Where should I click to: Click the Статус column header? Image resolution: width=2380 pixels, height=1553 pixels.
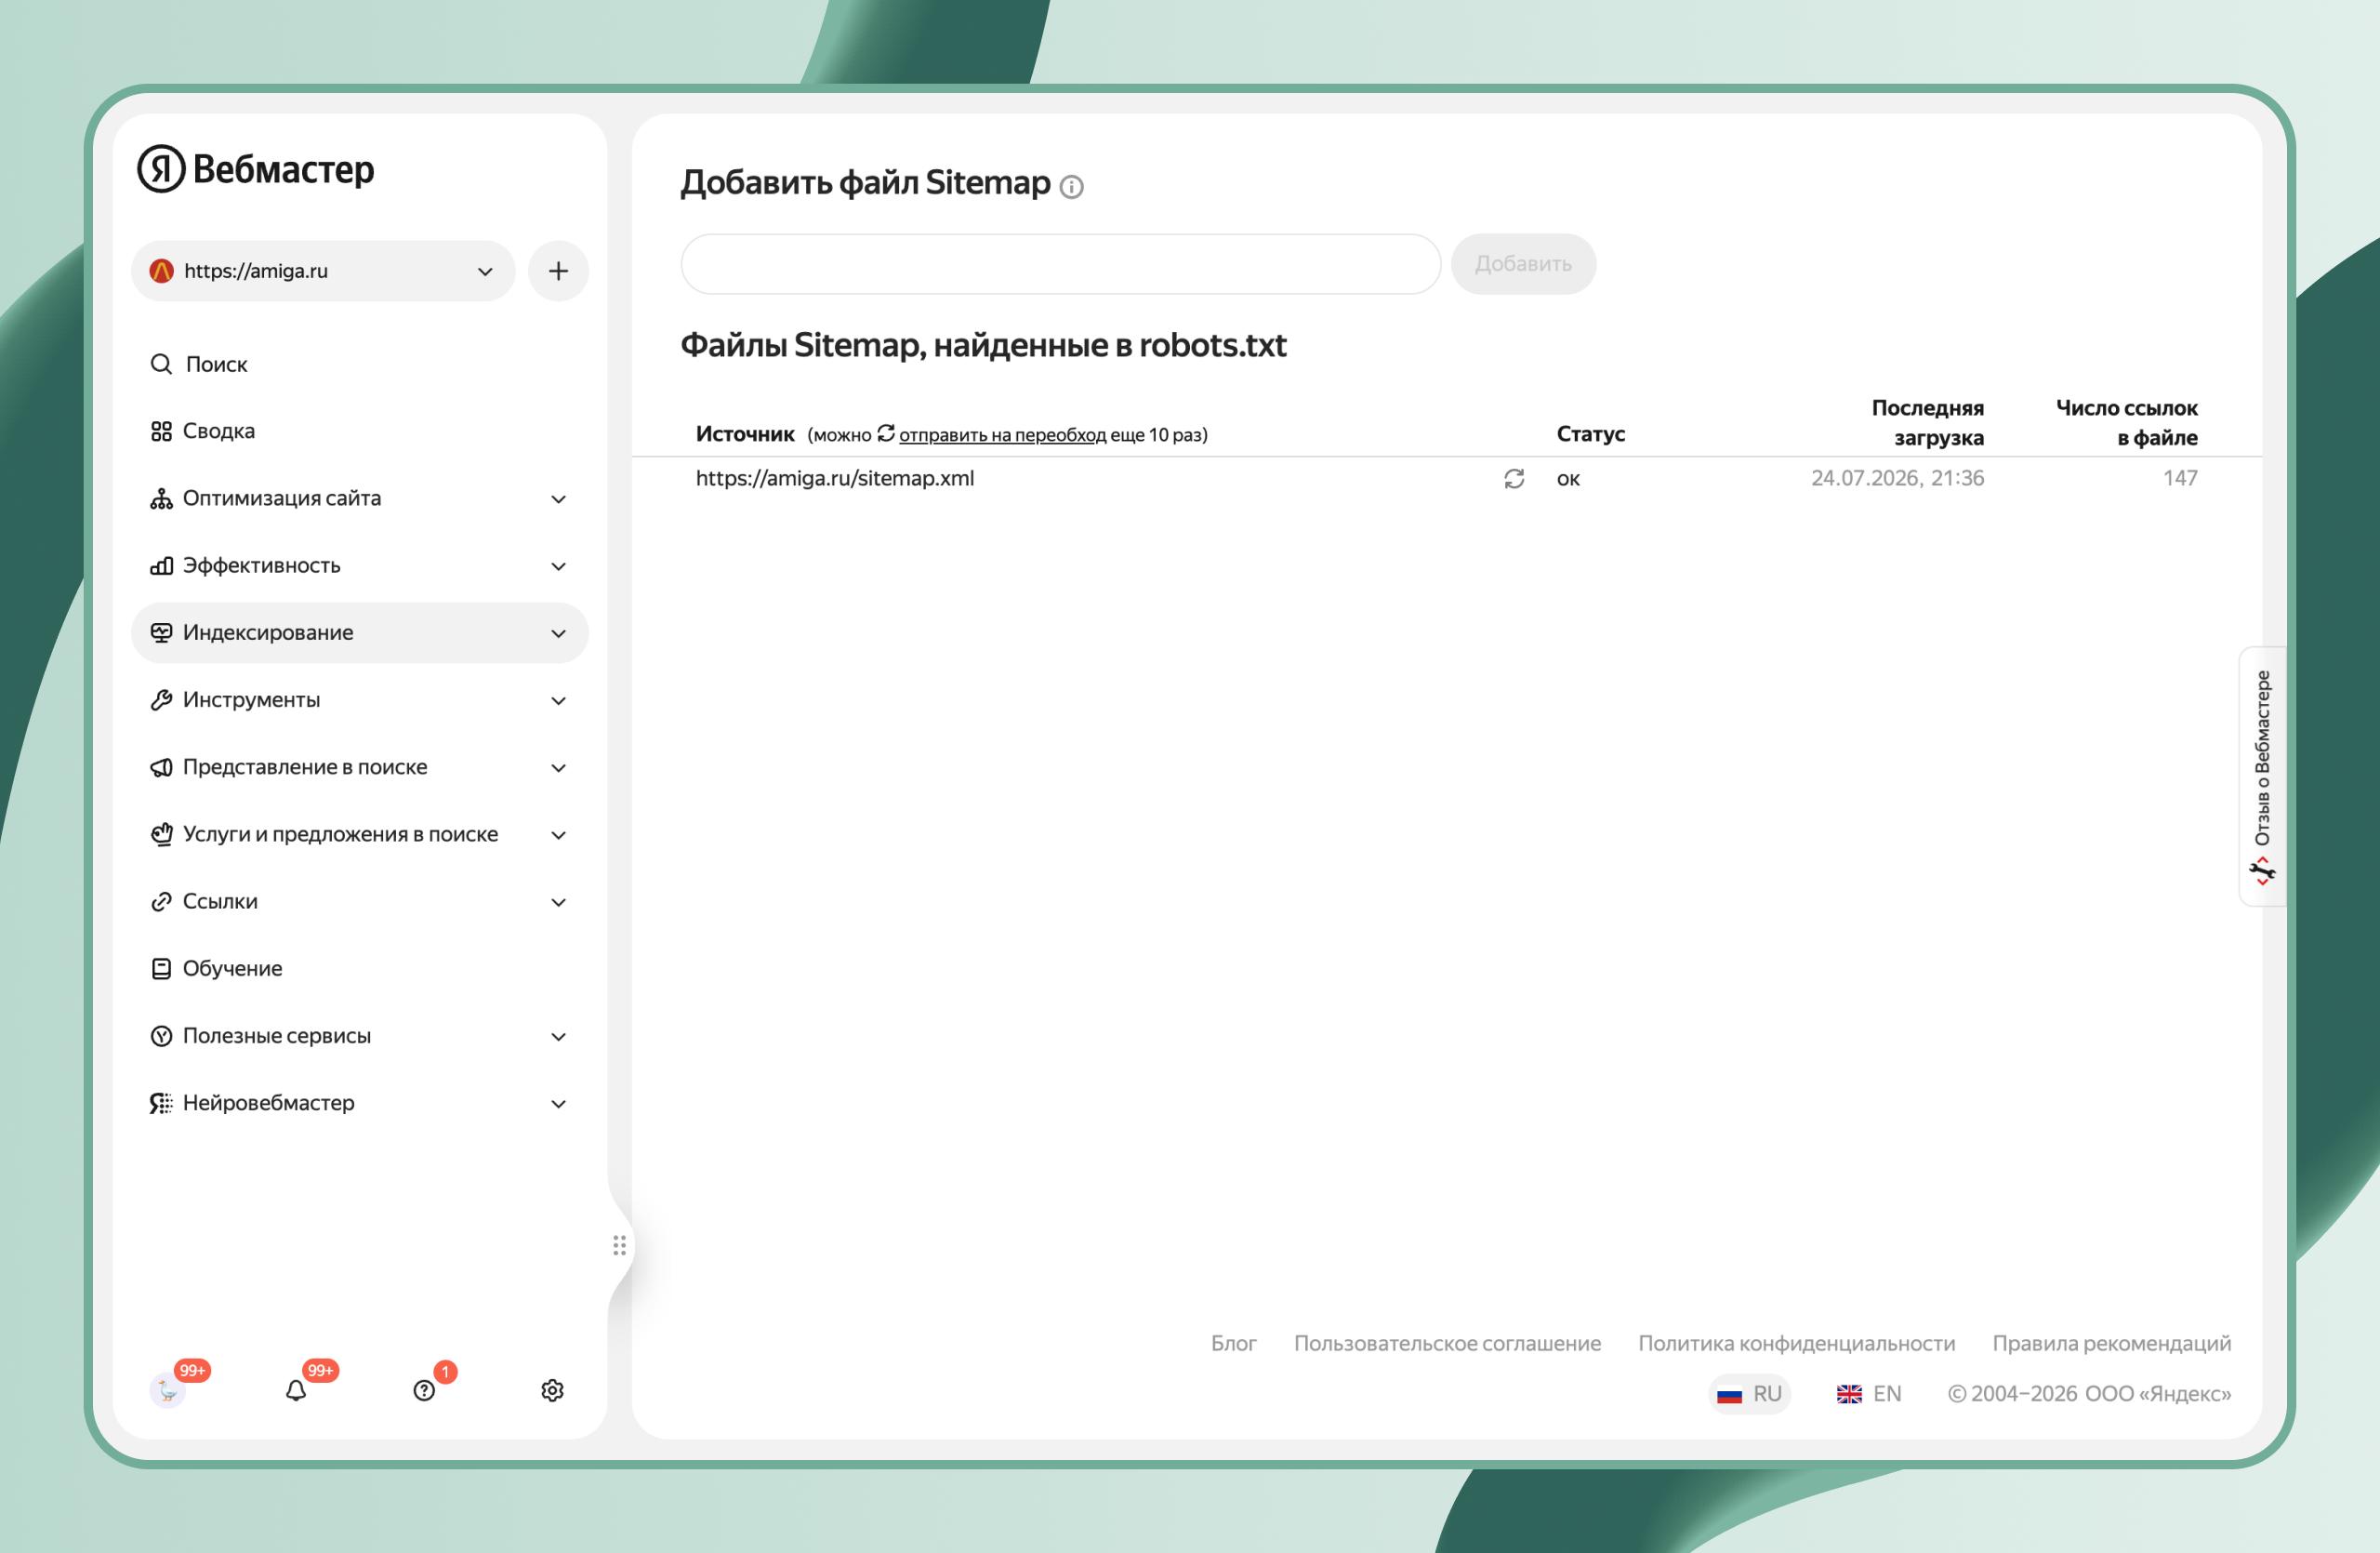(1590, 434)
